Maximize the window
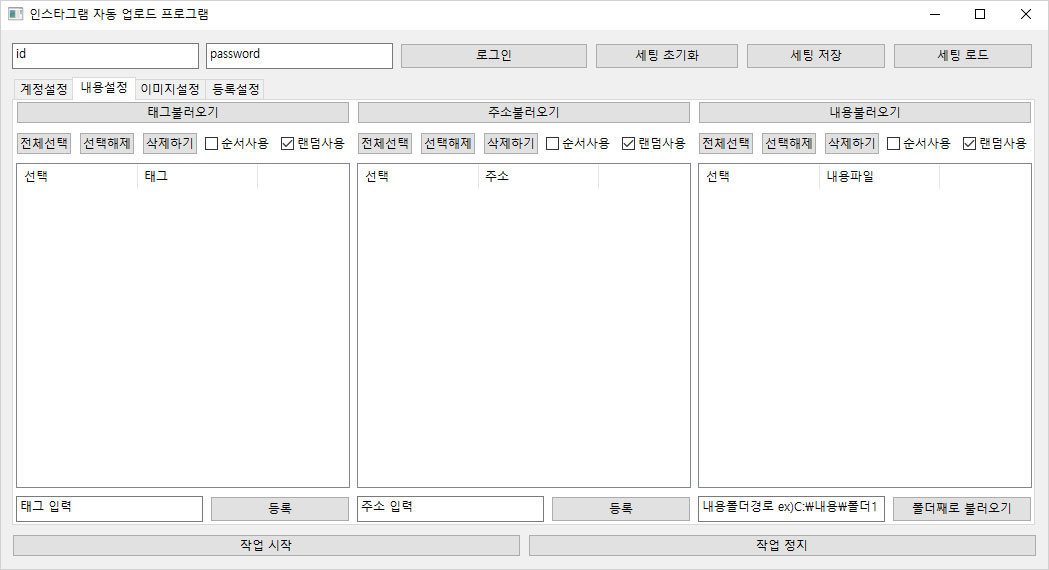The height and width of the screenshot is (570, 1049). click(980, 14)
